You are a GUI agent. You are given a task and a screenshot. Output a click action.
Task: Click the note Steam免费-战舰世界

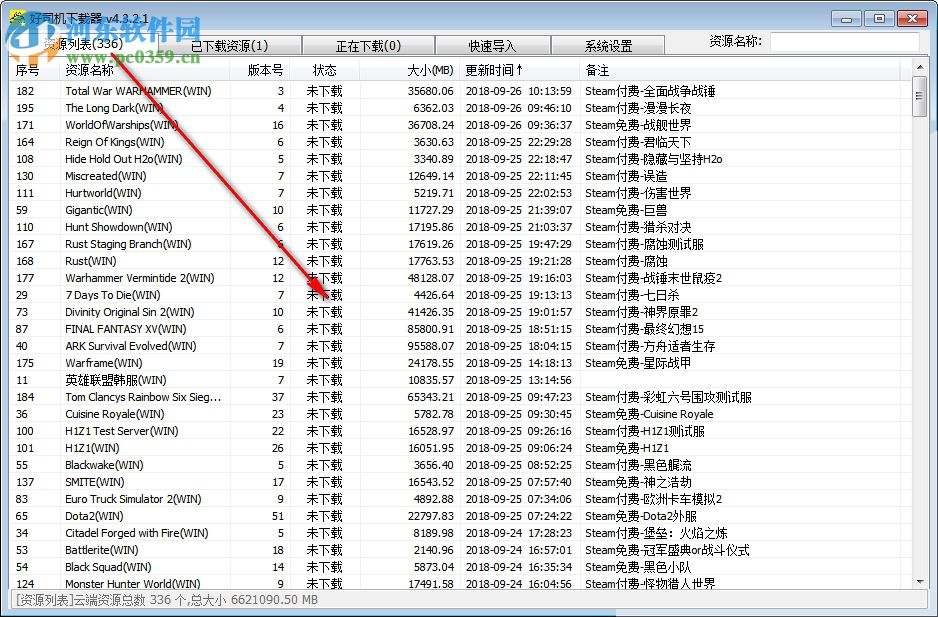coord(638,125)
